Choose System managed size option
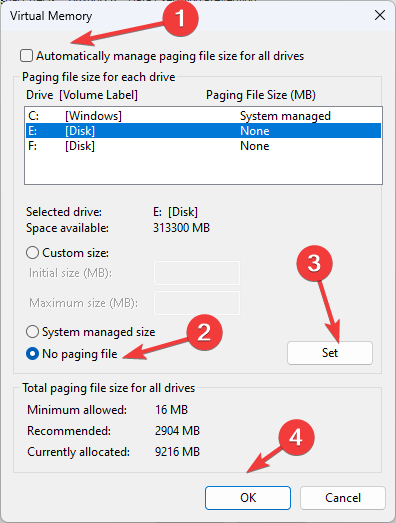Image resolution: width=396 pixels, height=523 pixels. tap(32, 332)
